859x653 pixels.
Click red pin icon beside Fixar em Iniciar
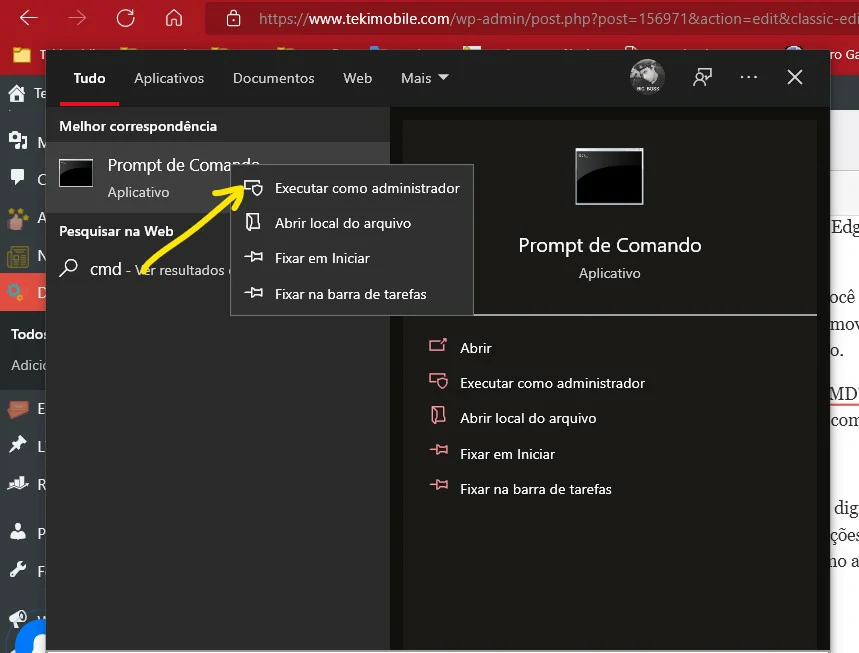click(439, 450)
